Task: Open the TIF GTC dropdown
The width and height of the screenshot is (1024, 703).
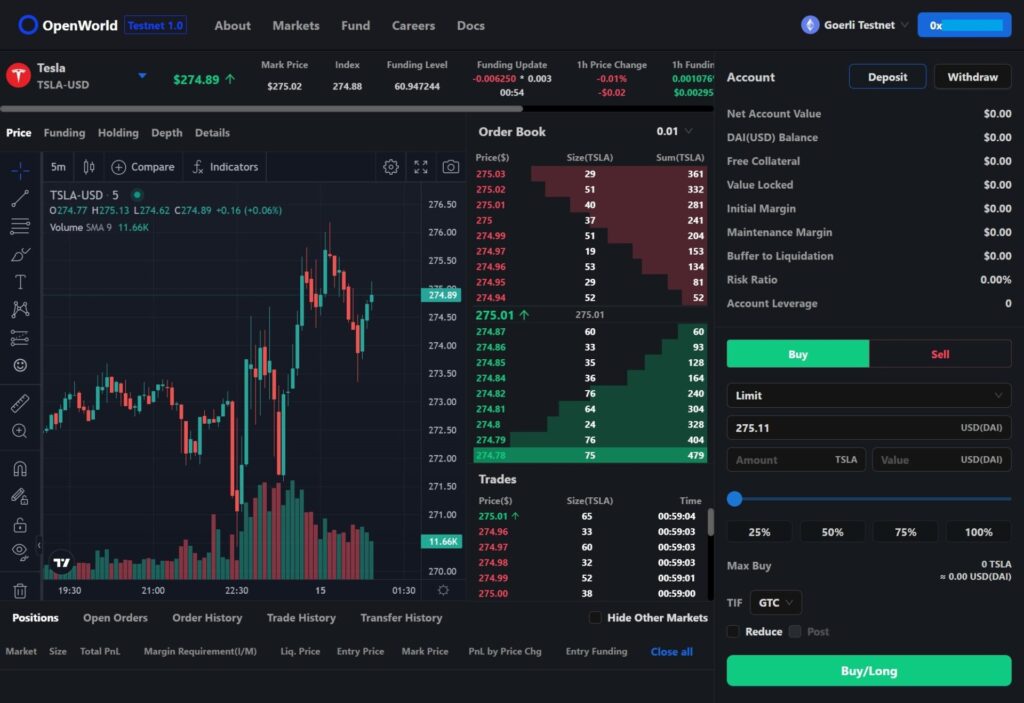Action: pyautogui.click(x=775, y=602)
